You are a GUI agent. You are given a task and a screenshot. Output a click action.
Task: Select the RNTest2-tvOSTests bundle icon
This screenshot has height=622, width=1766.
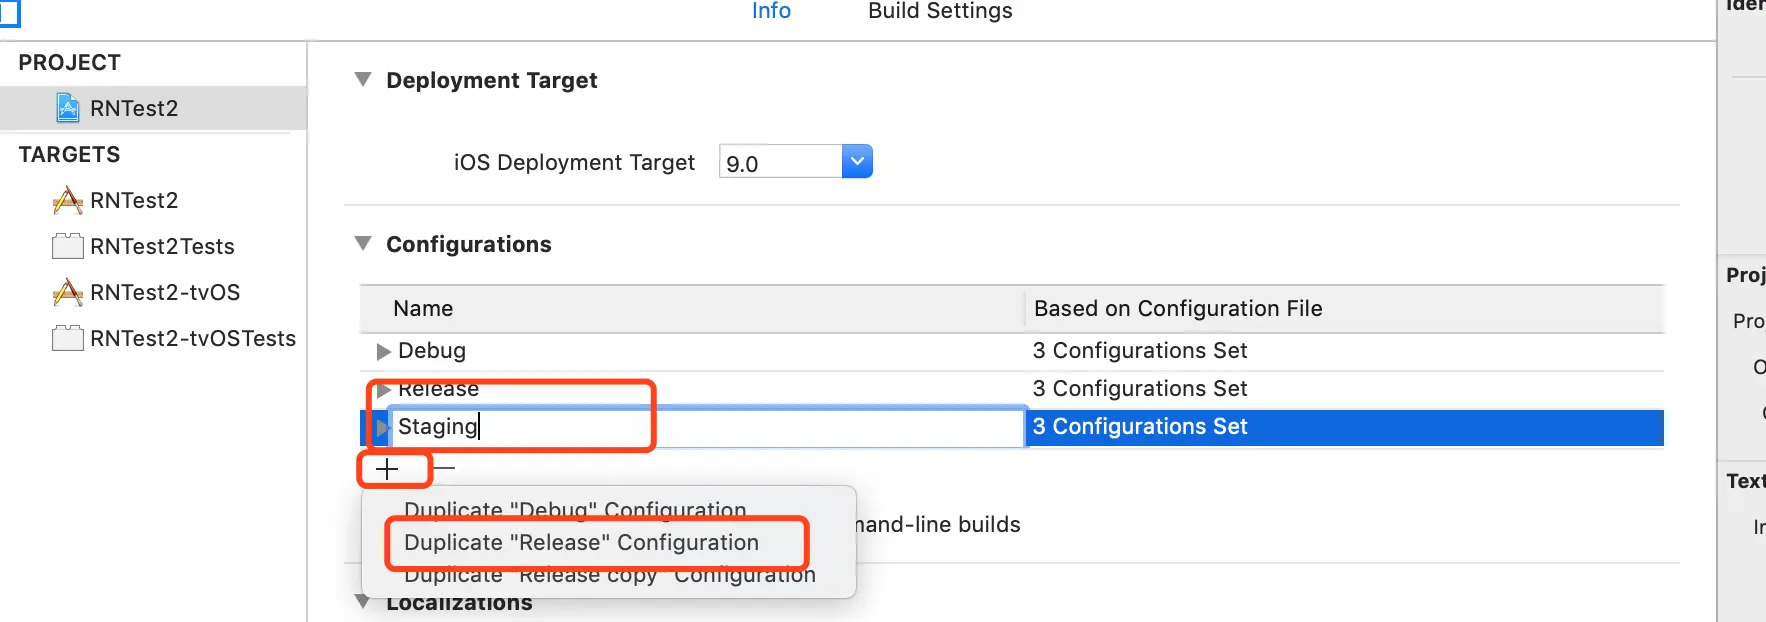(67, 338)
